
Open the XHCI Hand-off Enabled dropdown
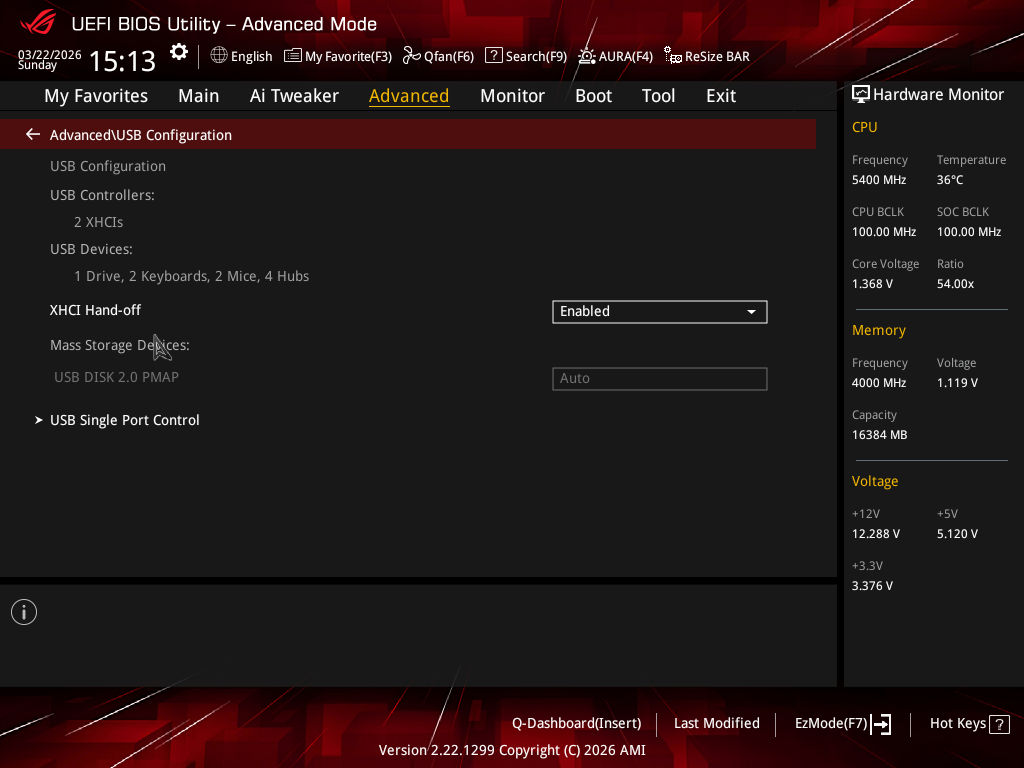(660, 312)
